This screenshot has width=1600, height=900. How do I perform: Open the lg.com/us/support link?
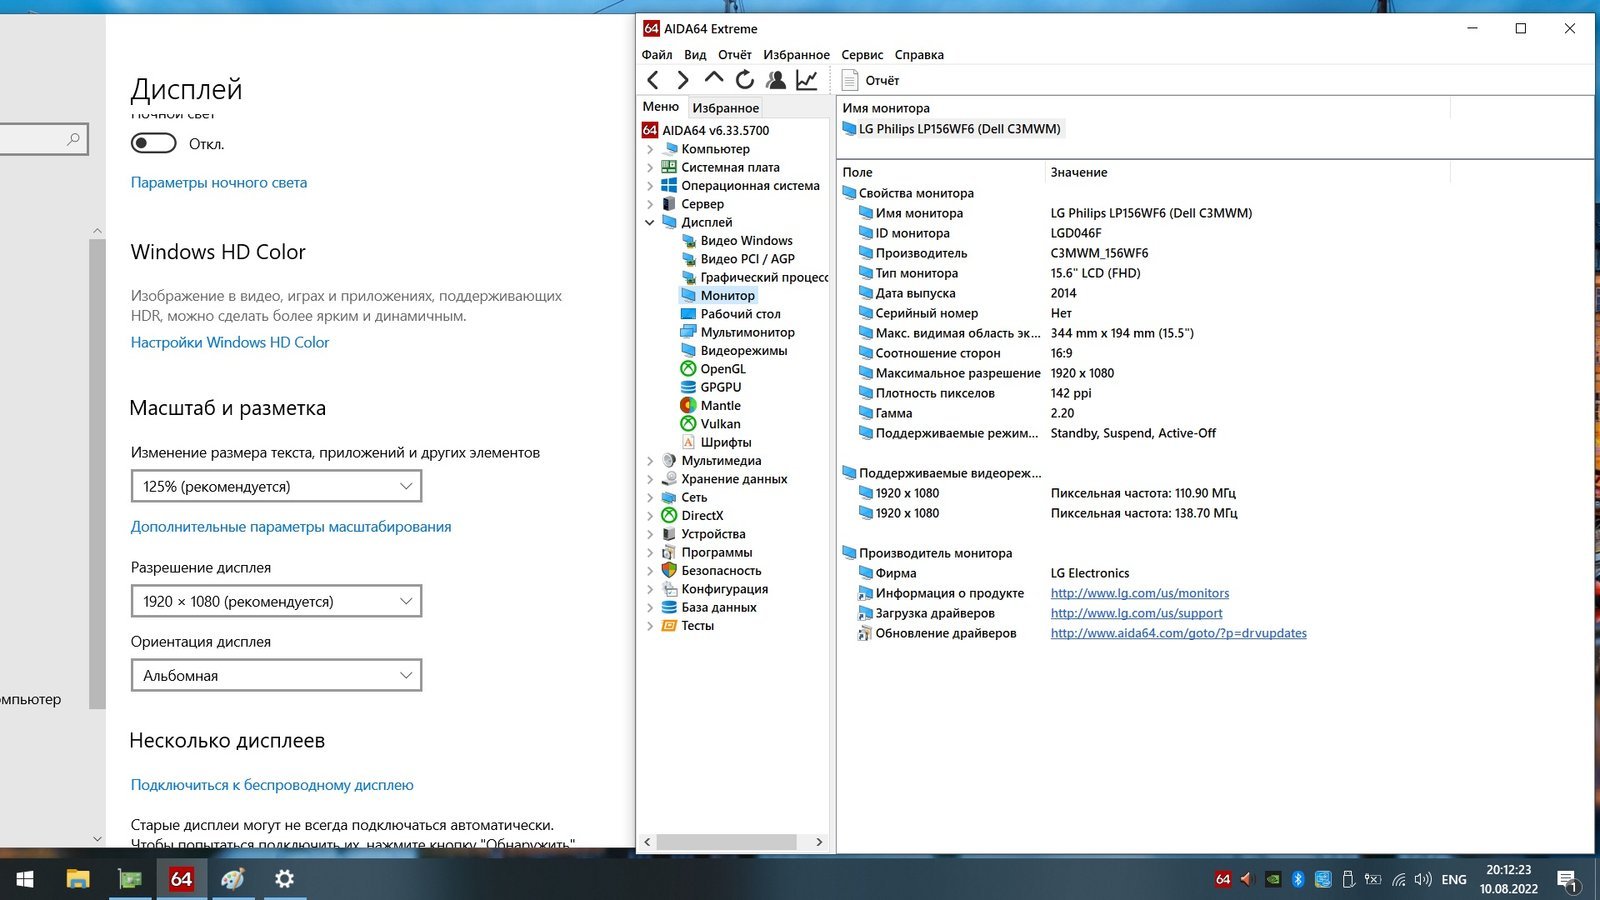(x=1136, y=613)
